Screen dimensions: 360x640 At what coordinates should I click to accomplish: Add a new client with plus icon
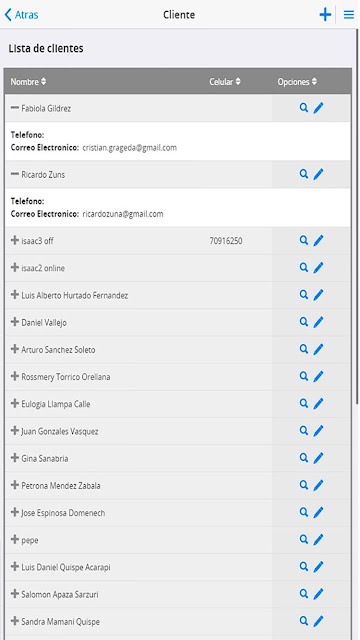[325, 15]
